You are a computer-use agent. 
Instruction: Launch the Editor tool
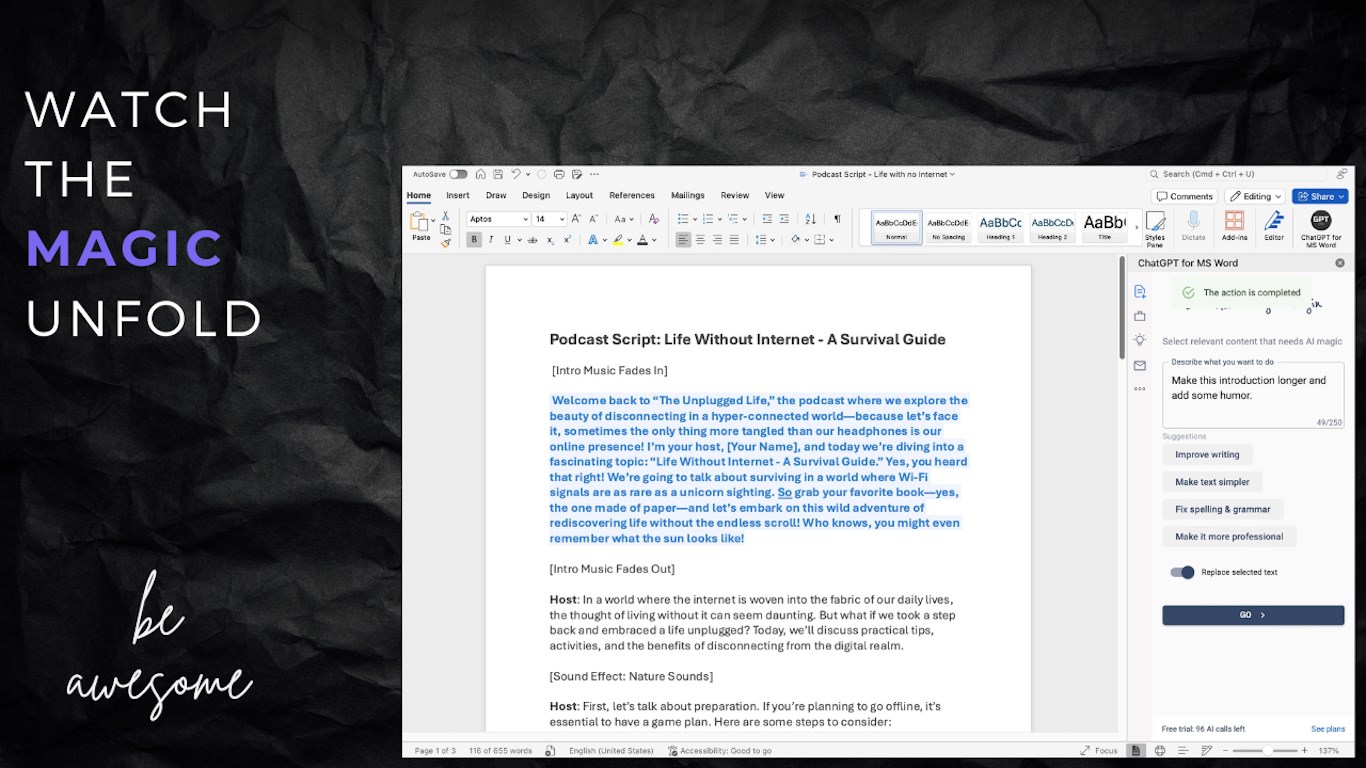(x=1274, y=227)
